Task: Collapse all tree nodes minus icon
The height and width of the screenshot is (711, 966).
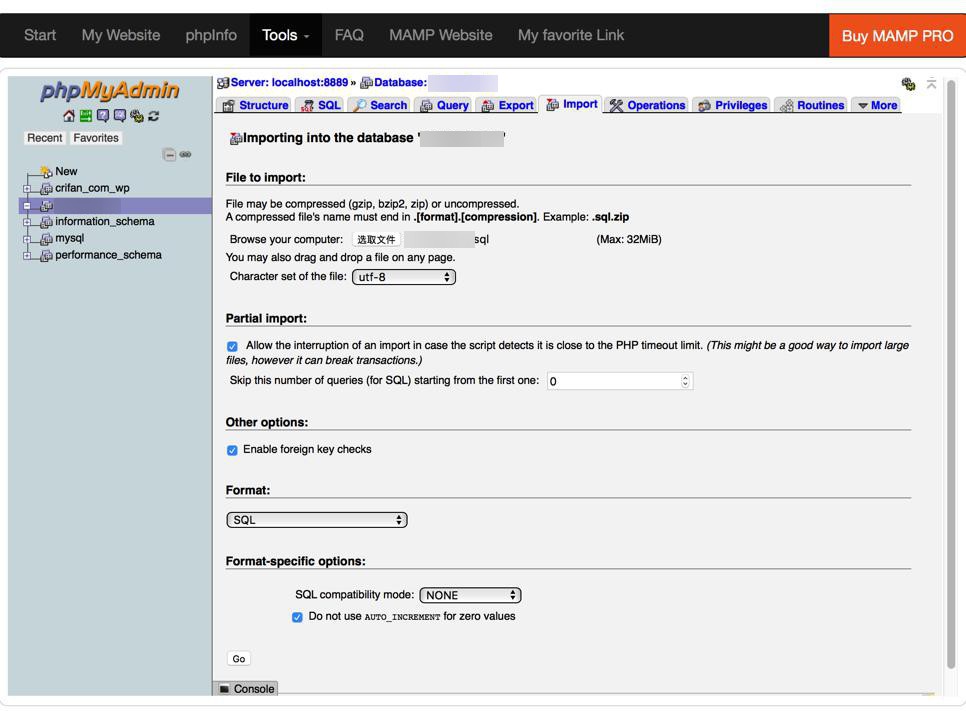Action: (169, 155)
